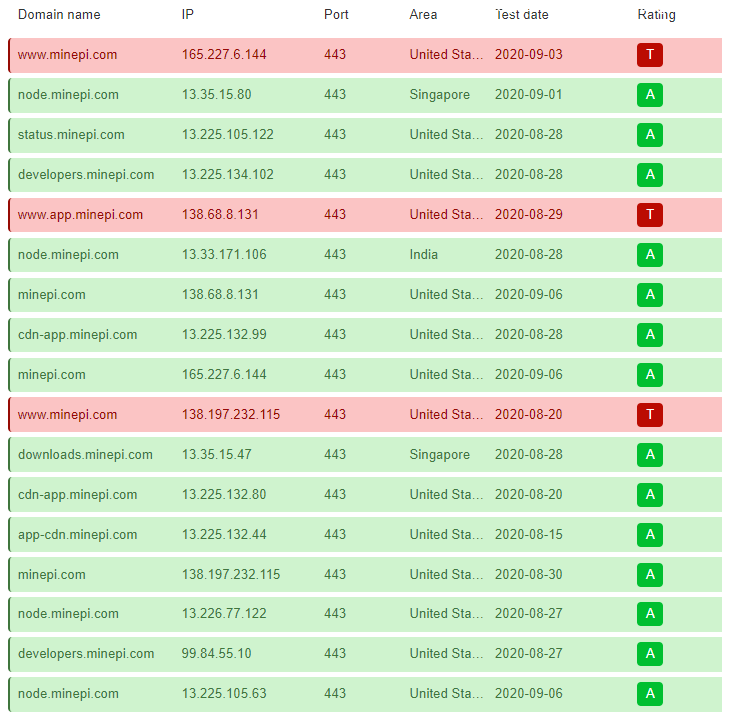Screen dimensions: 730x719
Task: Click the Rating column header
Action: 656,15
